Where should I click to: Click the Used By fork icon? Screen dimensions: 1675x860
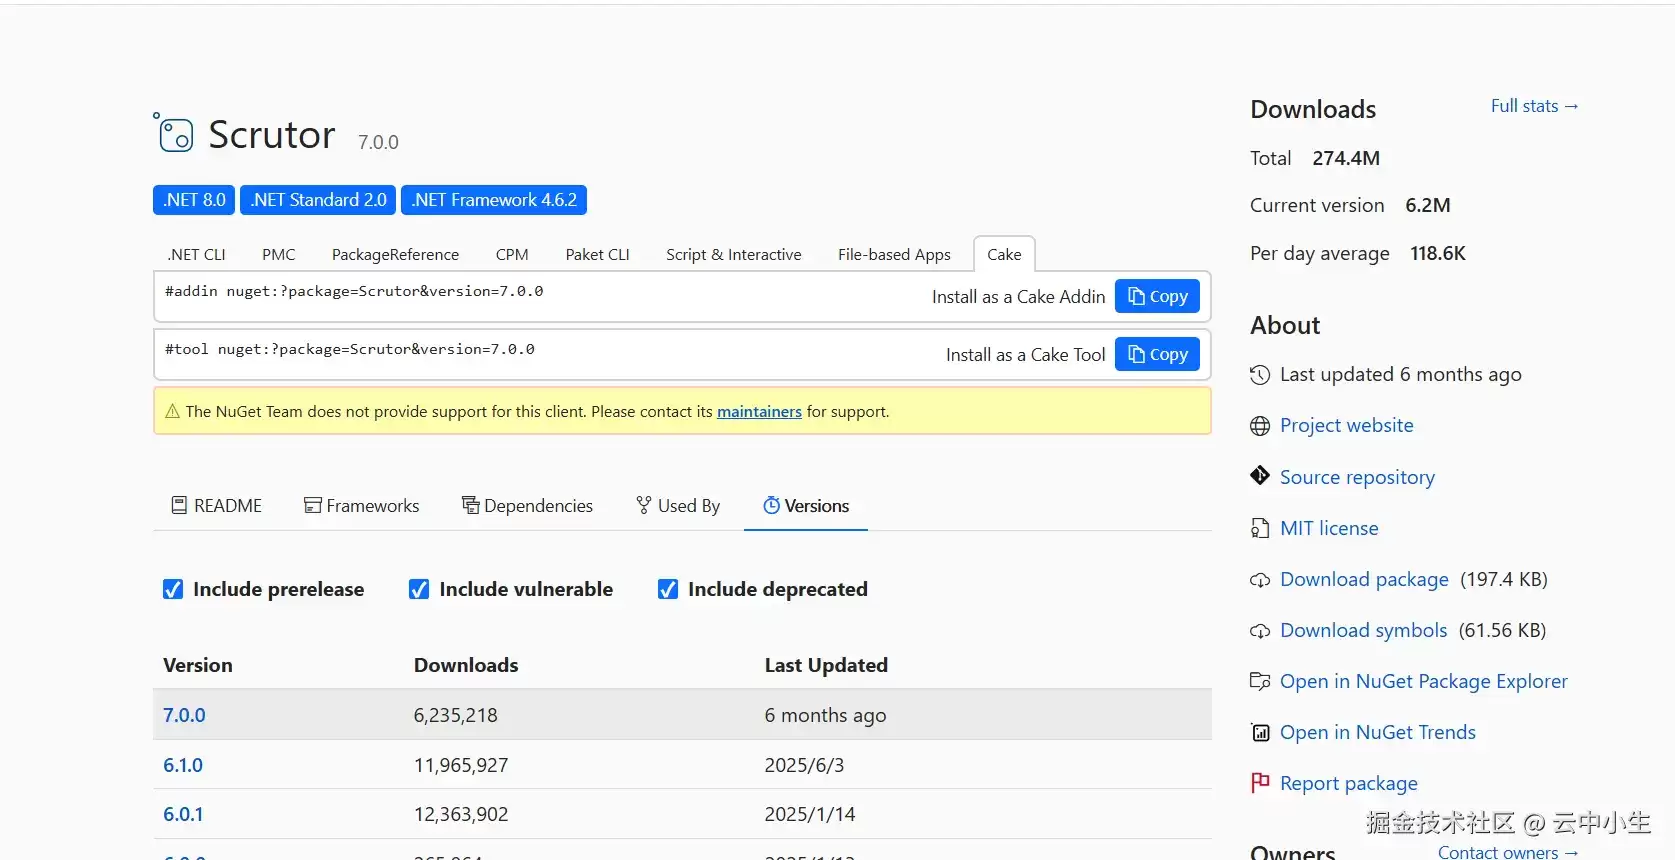click(644, 505)
